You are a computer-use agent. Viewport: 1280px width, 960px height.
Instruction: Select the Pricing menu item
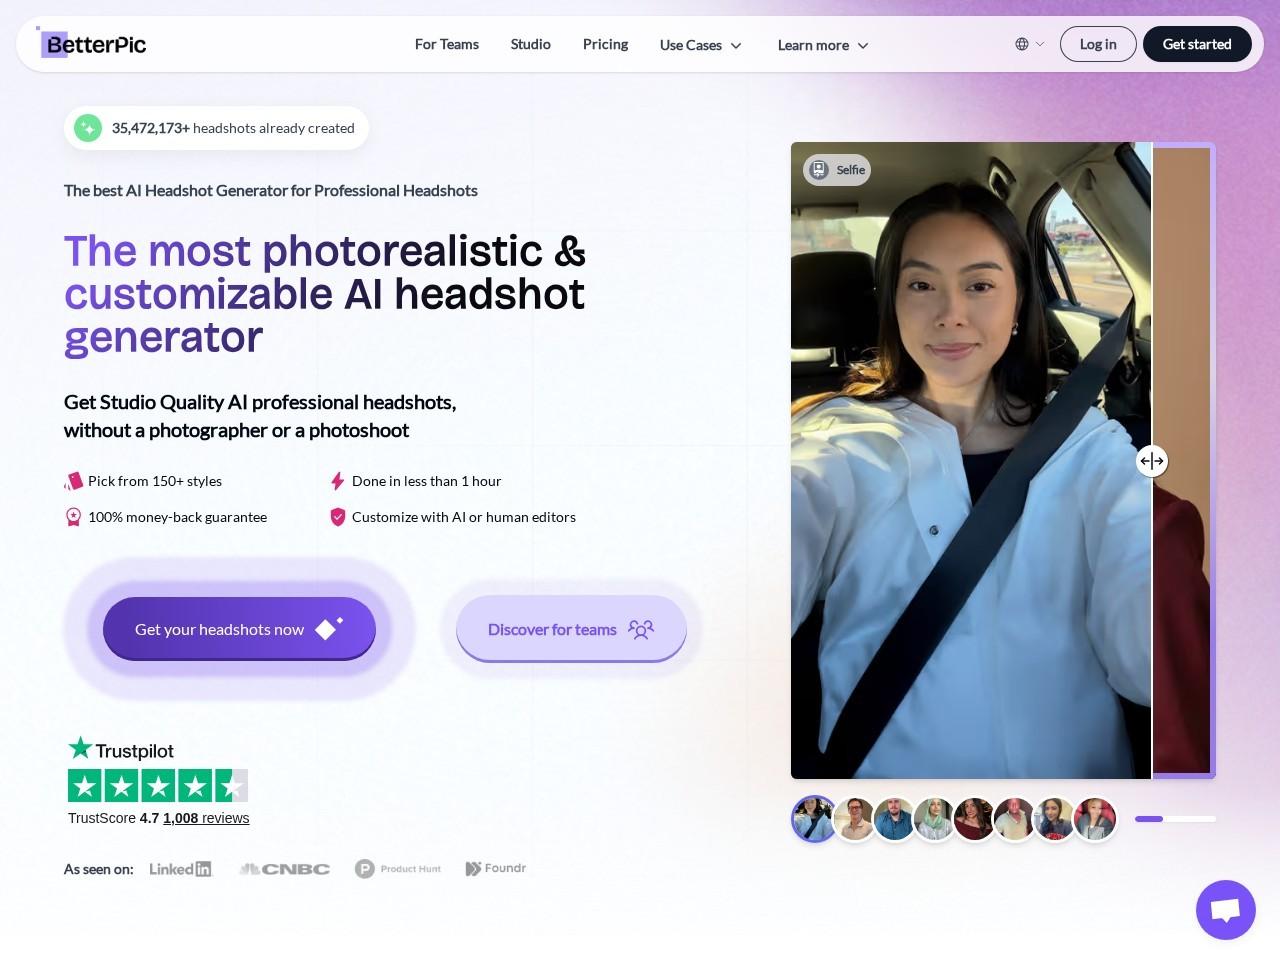pyautogui.click(x=605, y=44)
